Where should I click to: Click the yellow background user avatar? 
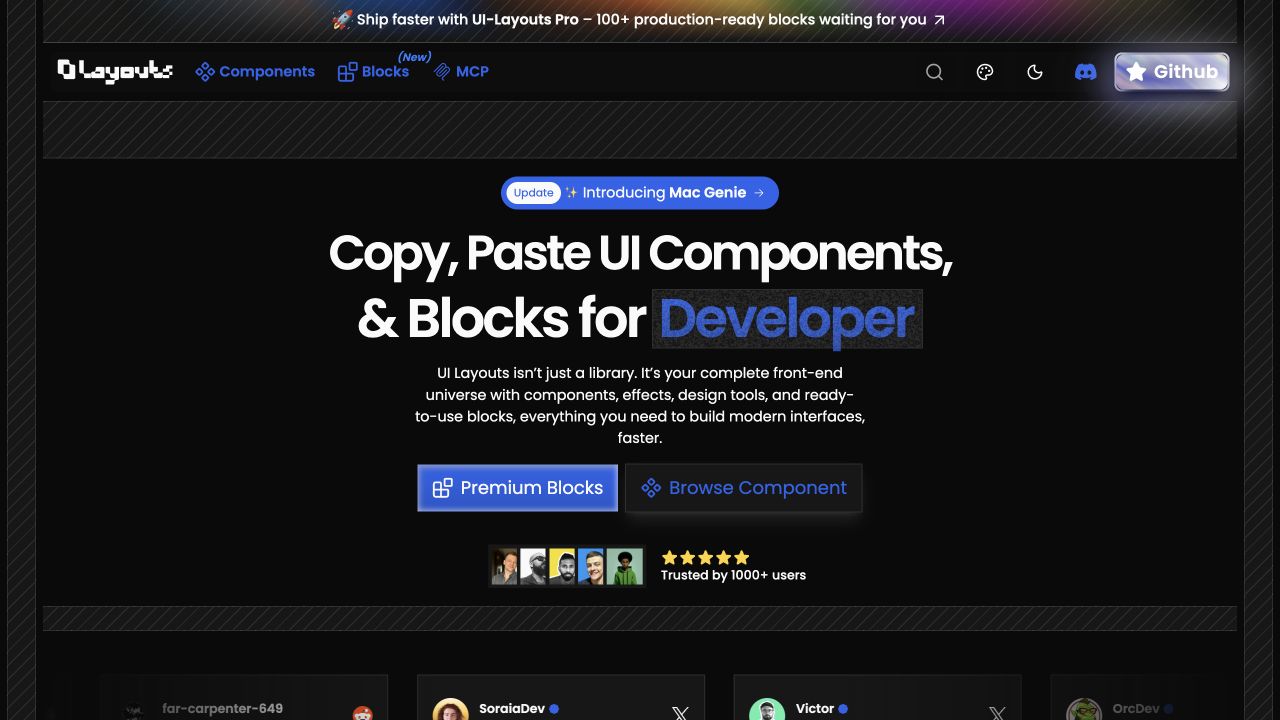(563, 566)
